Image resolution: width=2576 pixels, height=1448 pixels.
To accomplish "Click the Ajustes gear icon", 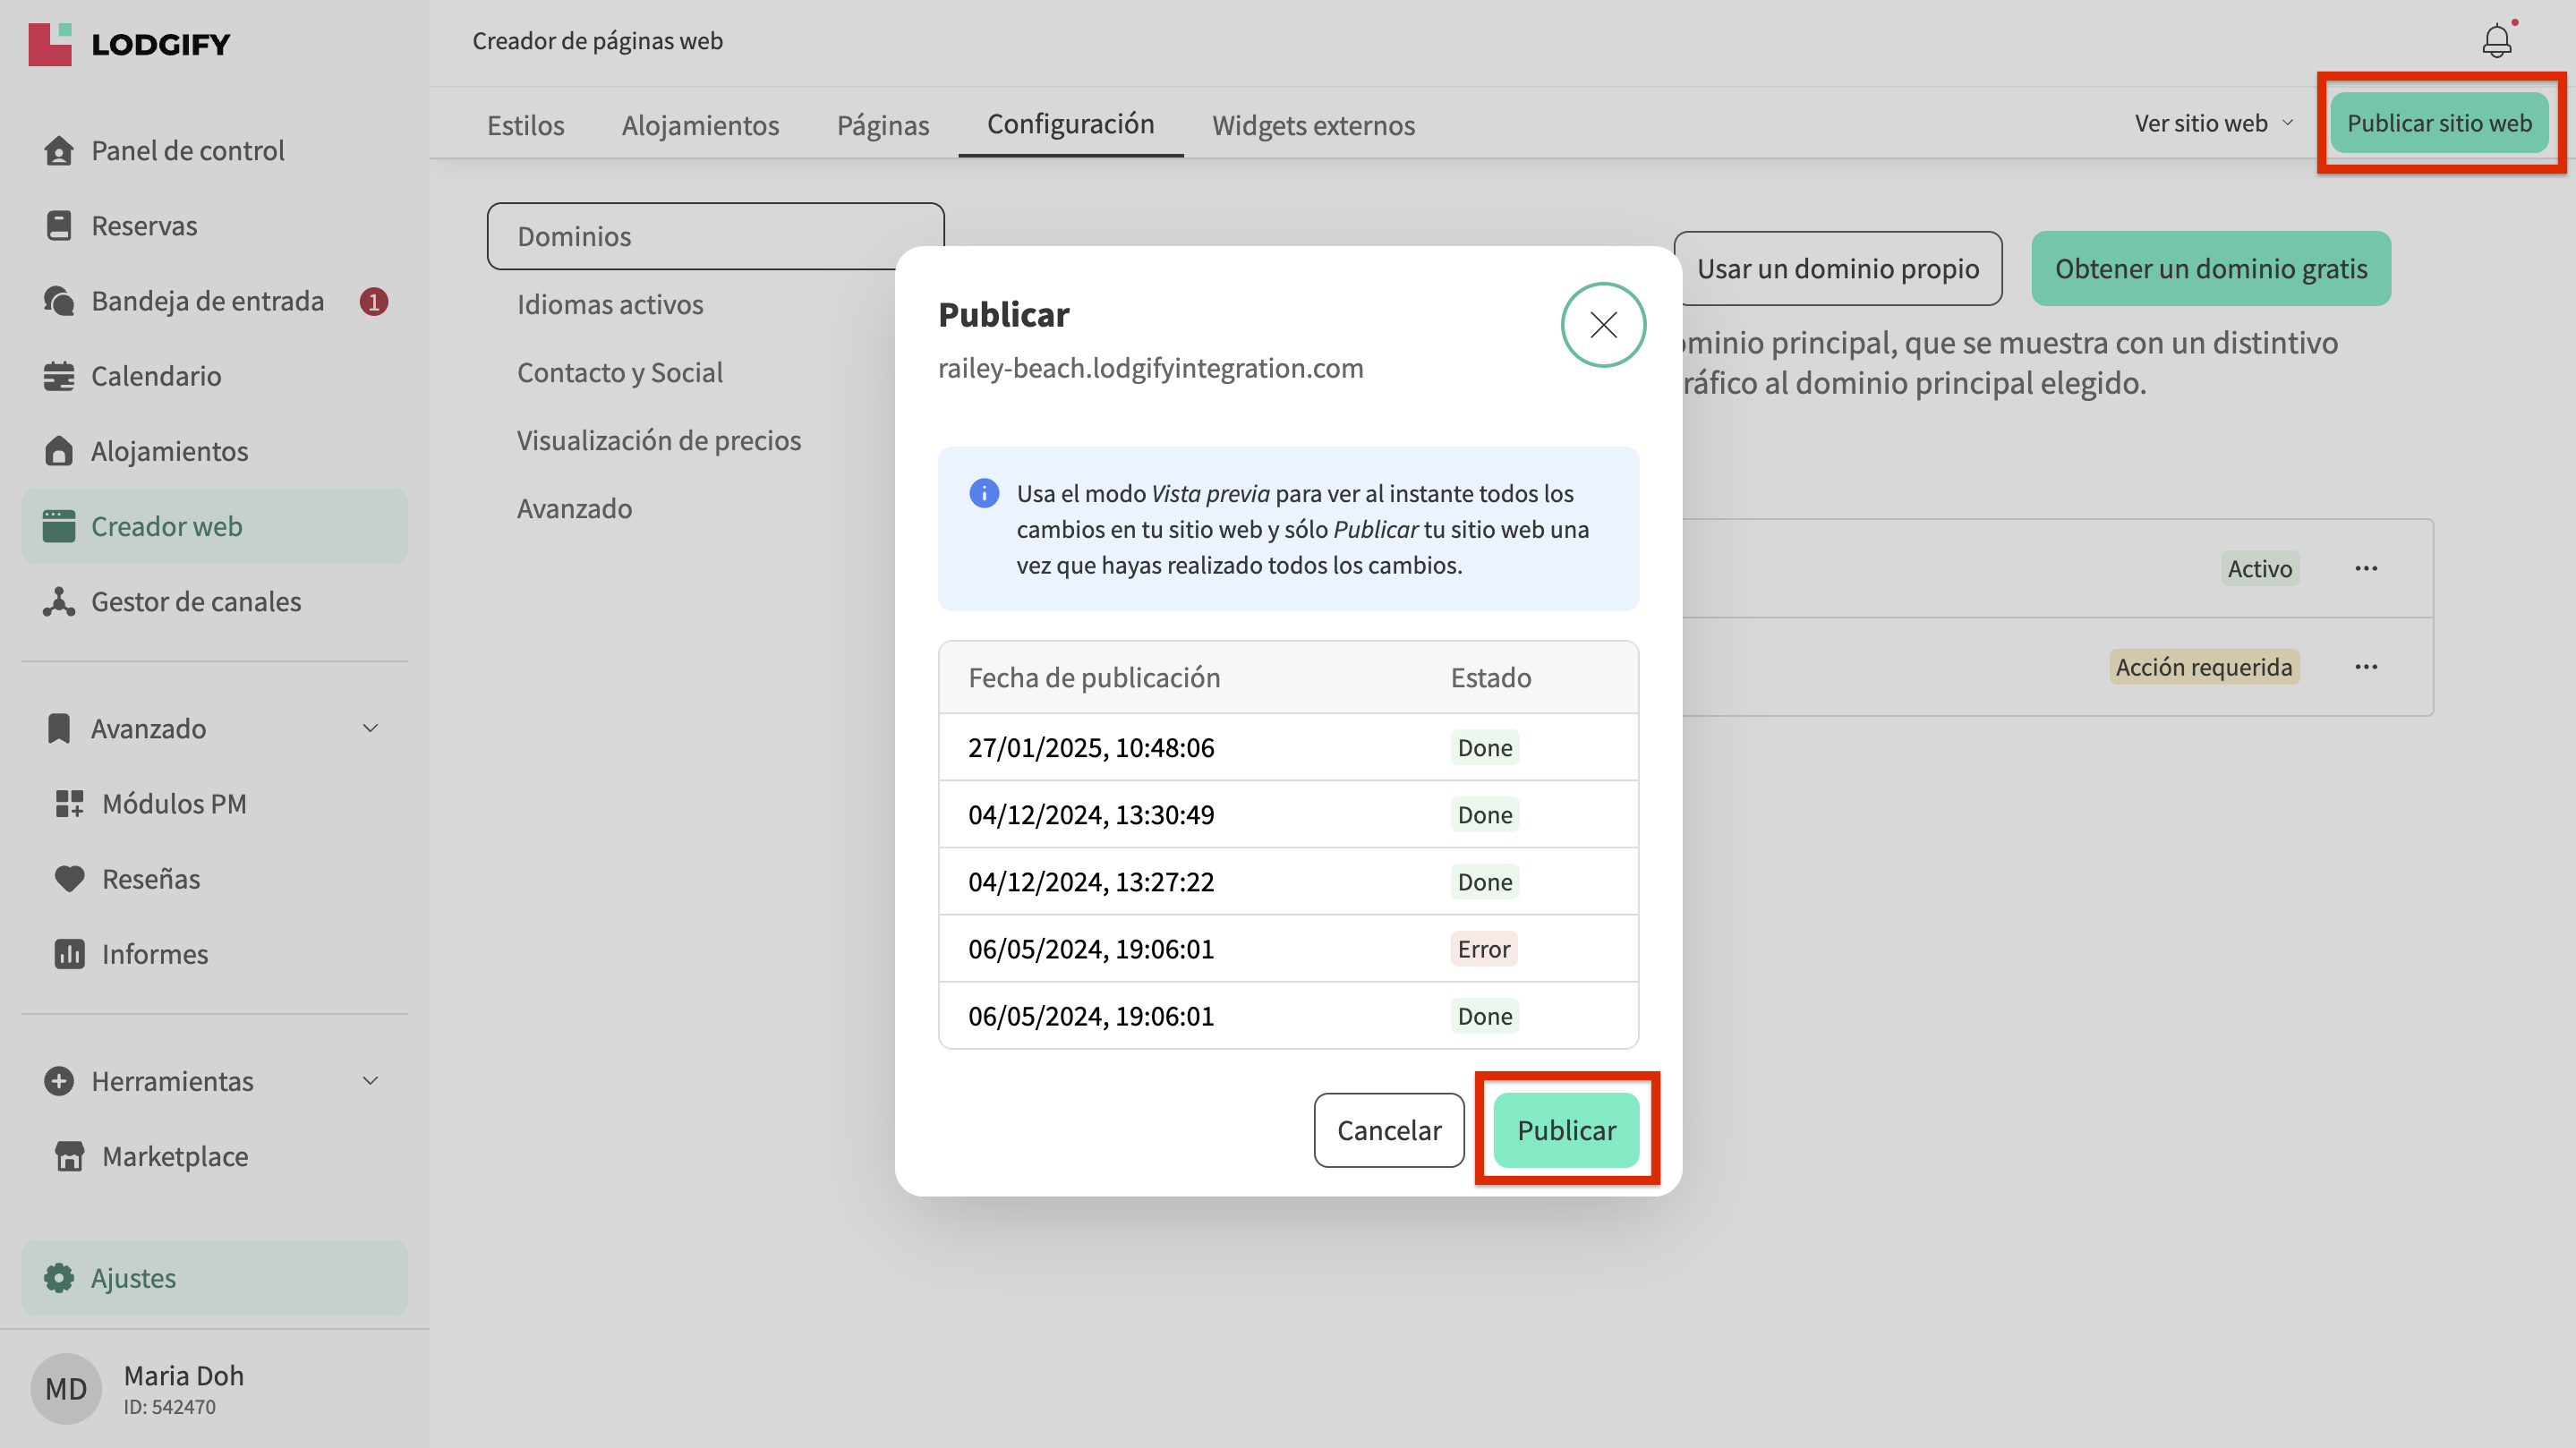I will point(59,1278).
